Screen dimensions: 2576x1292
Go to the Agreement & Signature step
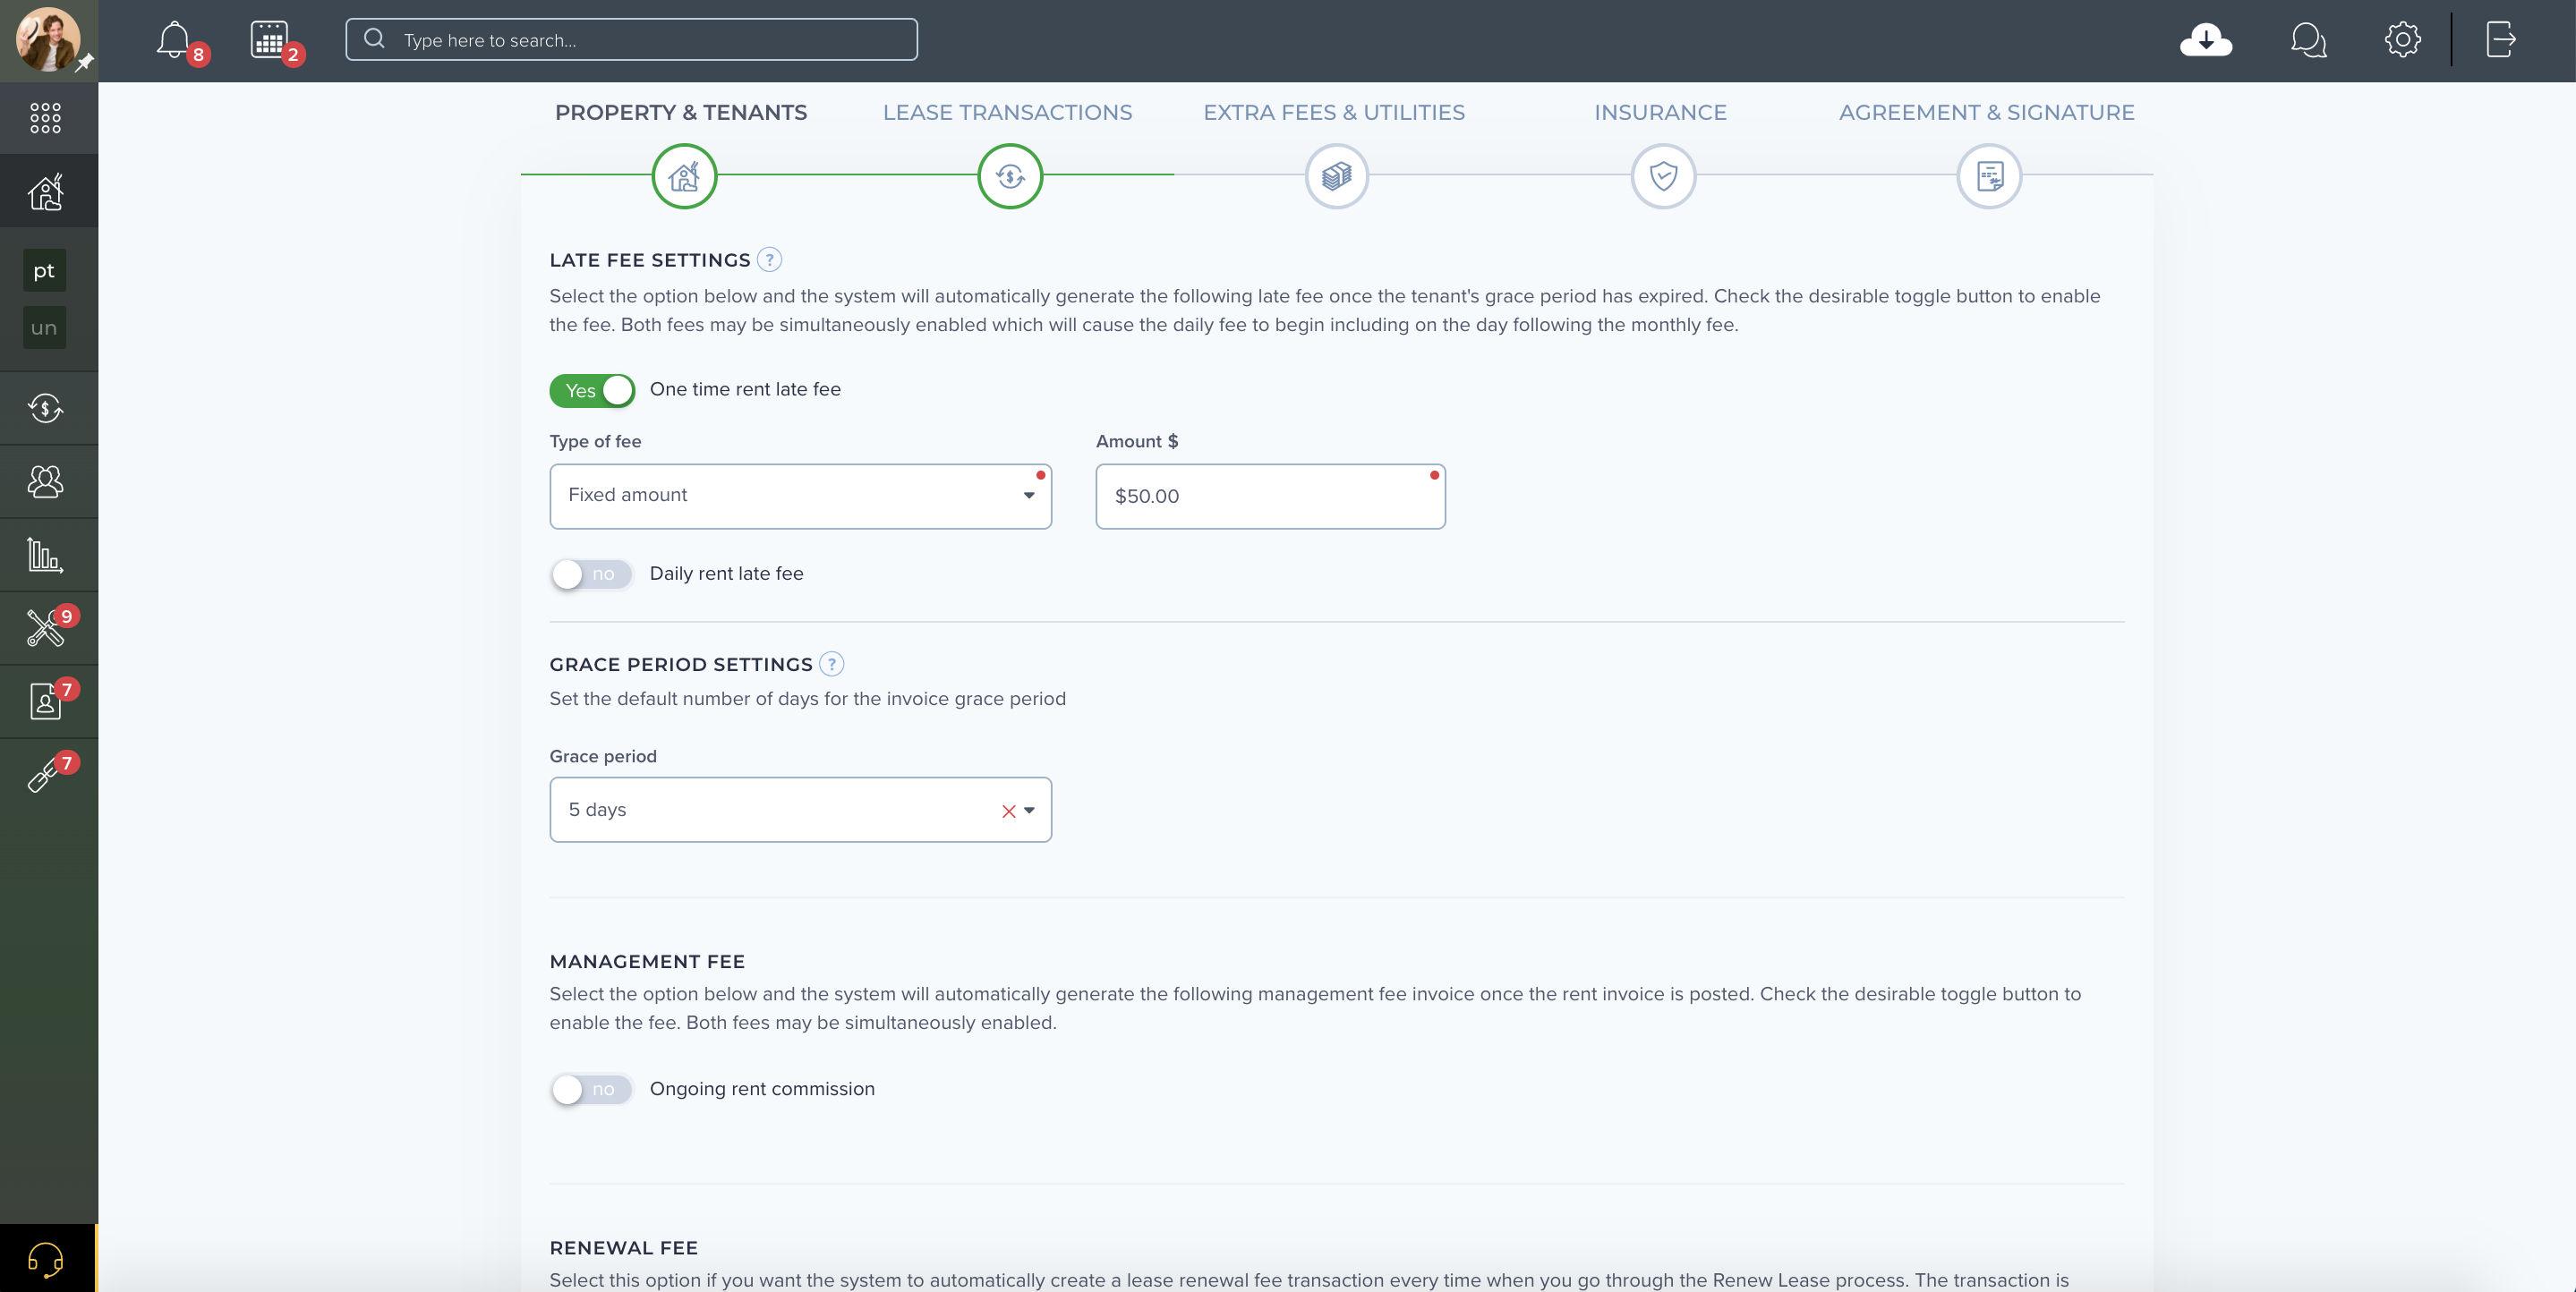tap(1986, 112)
